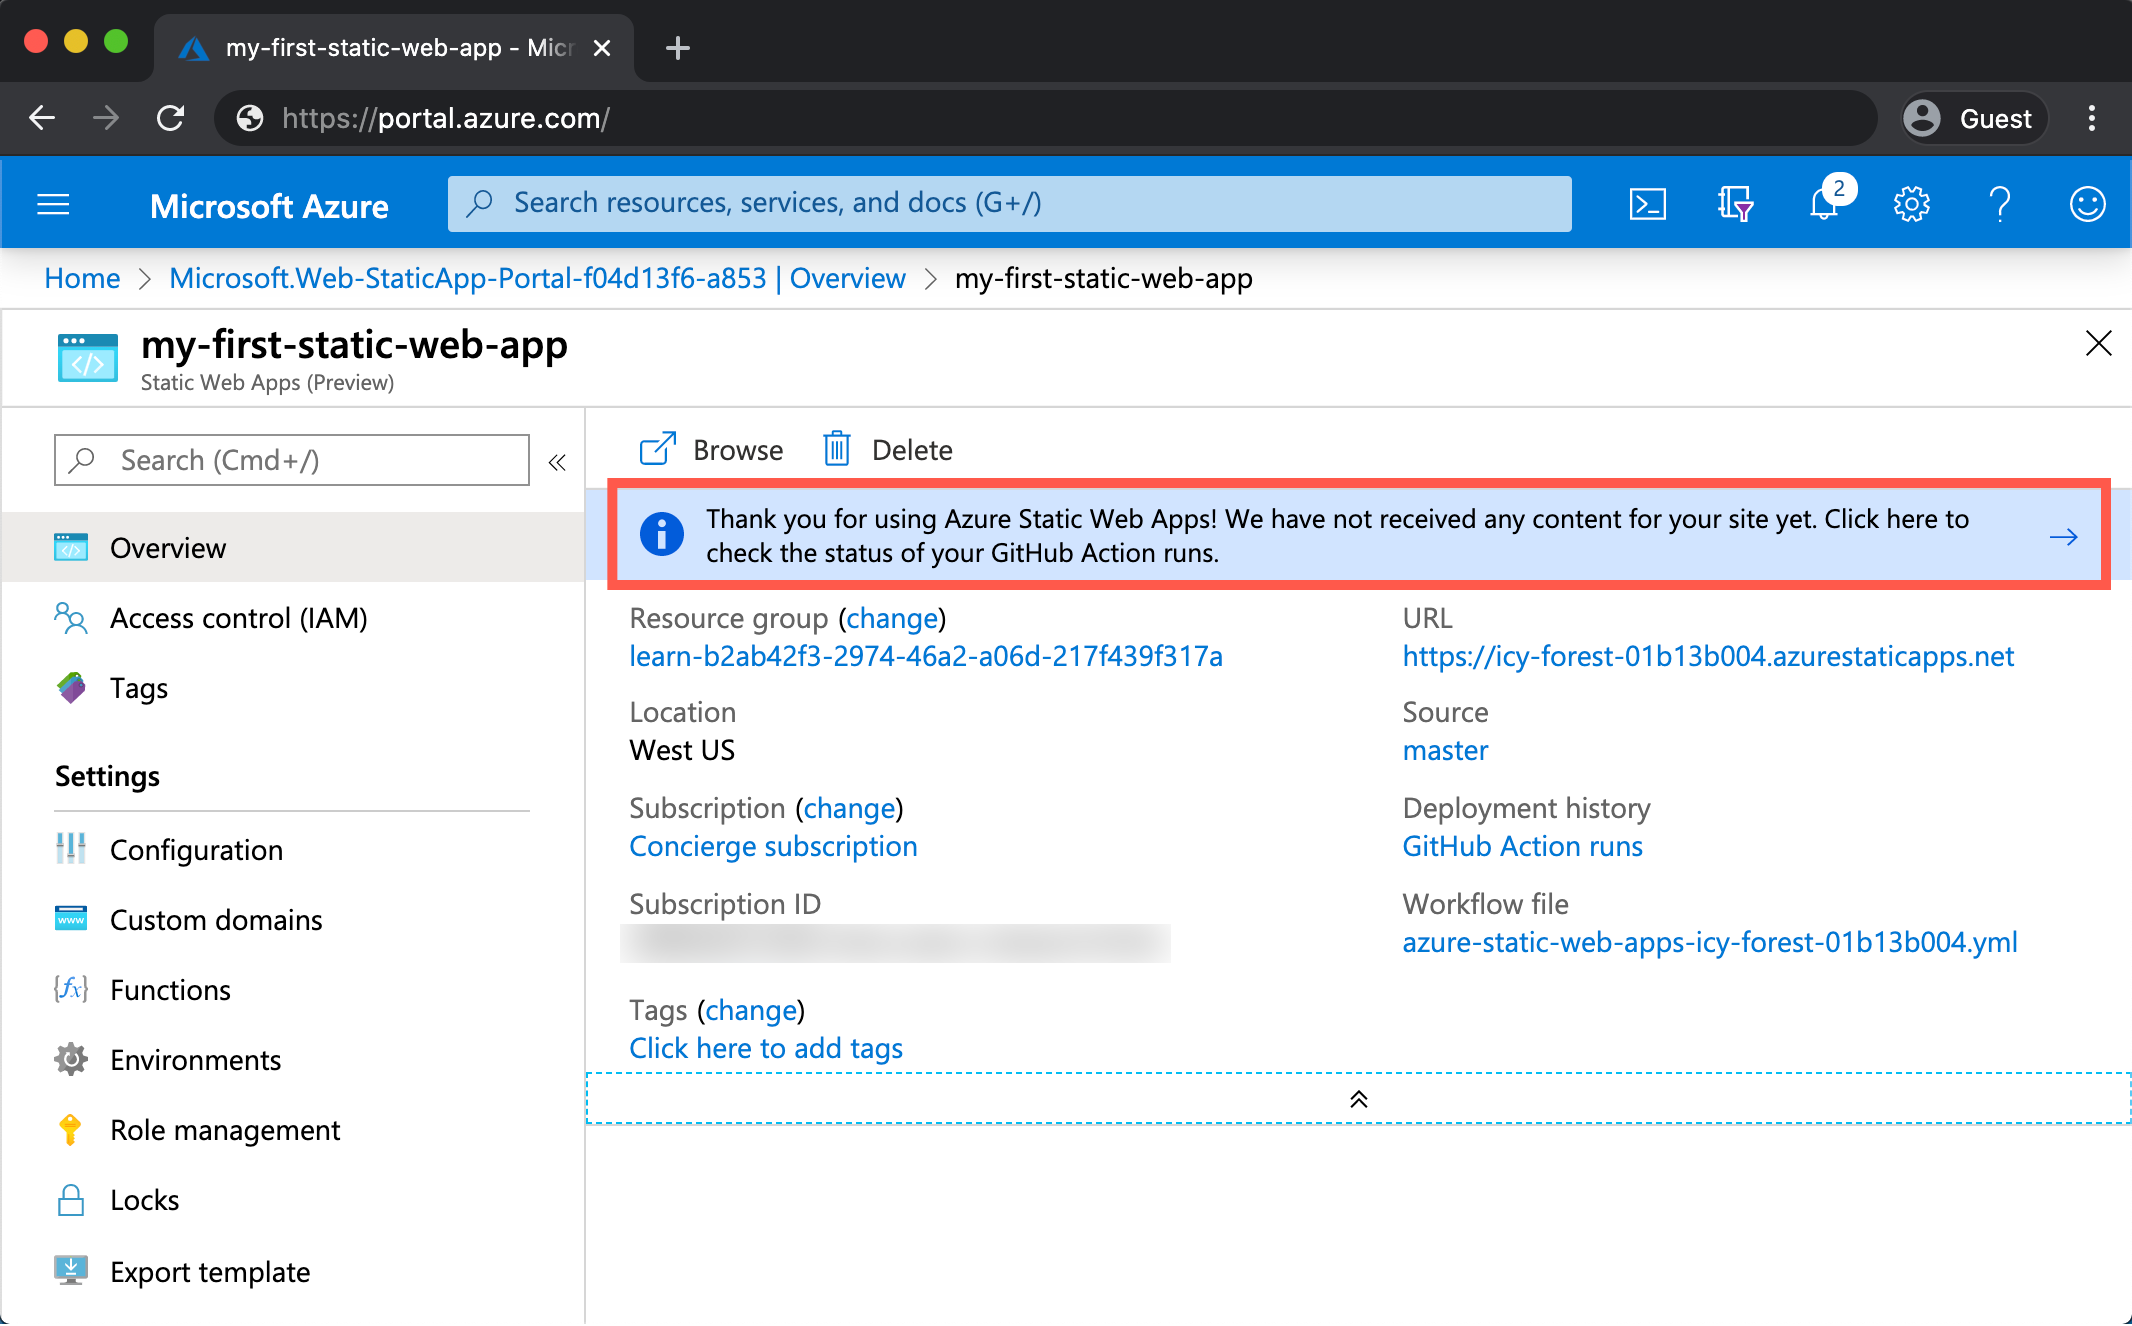This screenshot has height=1326, width=2132.
Task: Collapse the left resource menu
Action: click(557, 461)
